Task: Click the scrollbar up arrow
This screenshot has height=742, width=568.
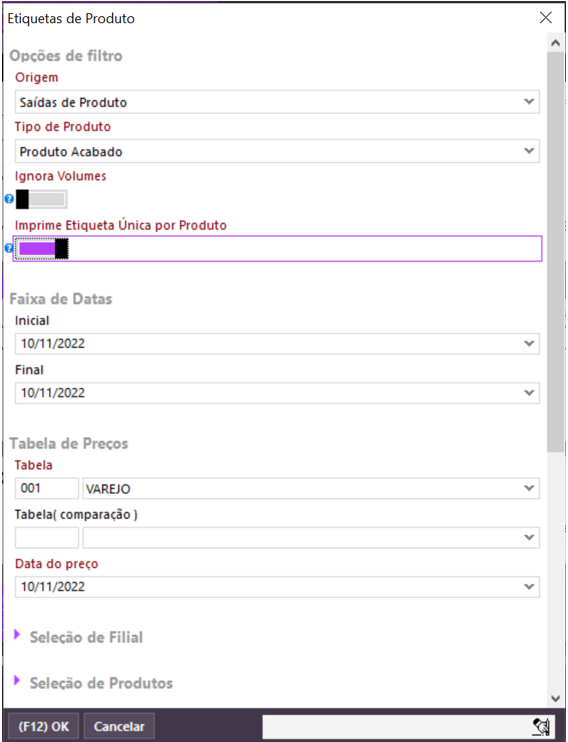Action: [556, 43]
